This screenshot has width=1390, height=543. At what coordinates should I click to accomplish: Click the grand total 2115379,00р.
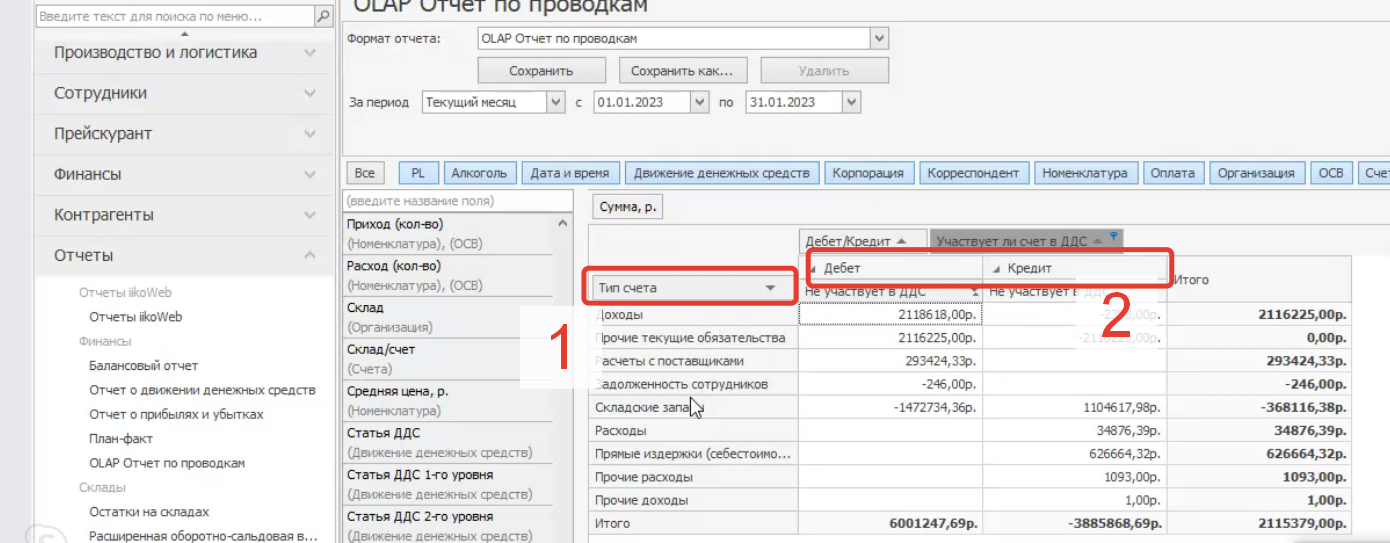pyautogui.click(x=1259, y=523)
